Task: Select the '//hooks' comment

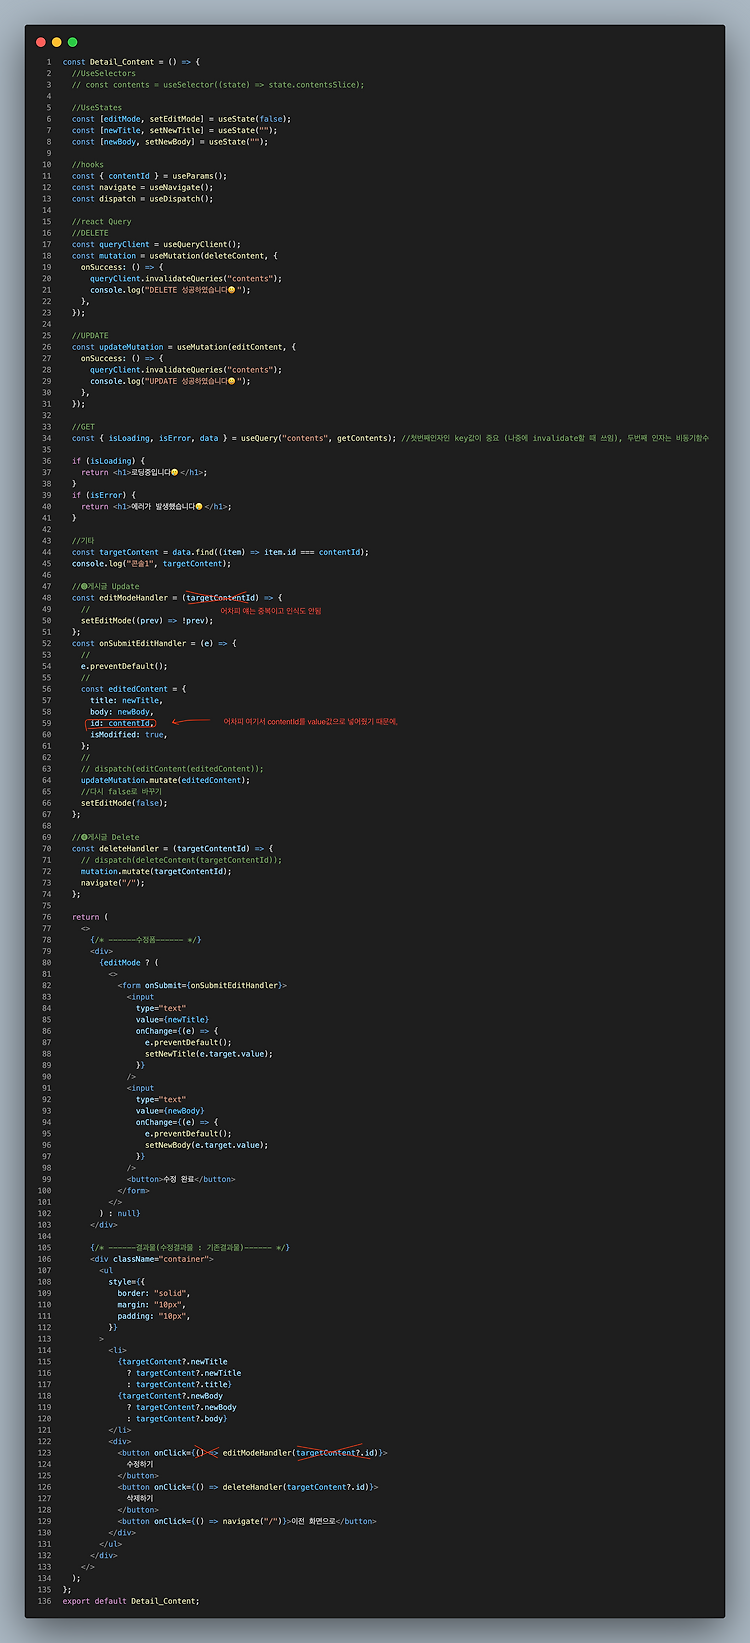Action: click(88, 165)
